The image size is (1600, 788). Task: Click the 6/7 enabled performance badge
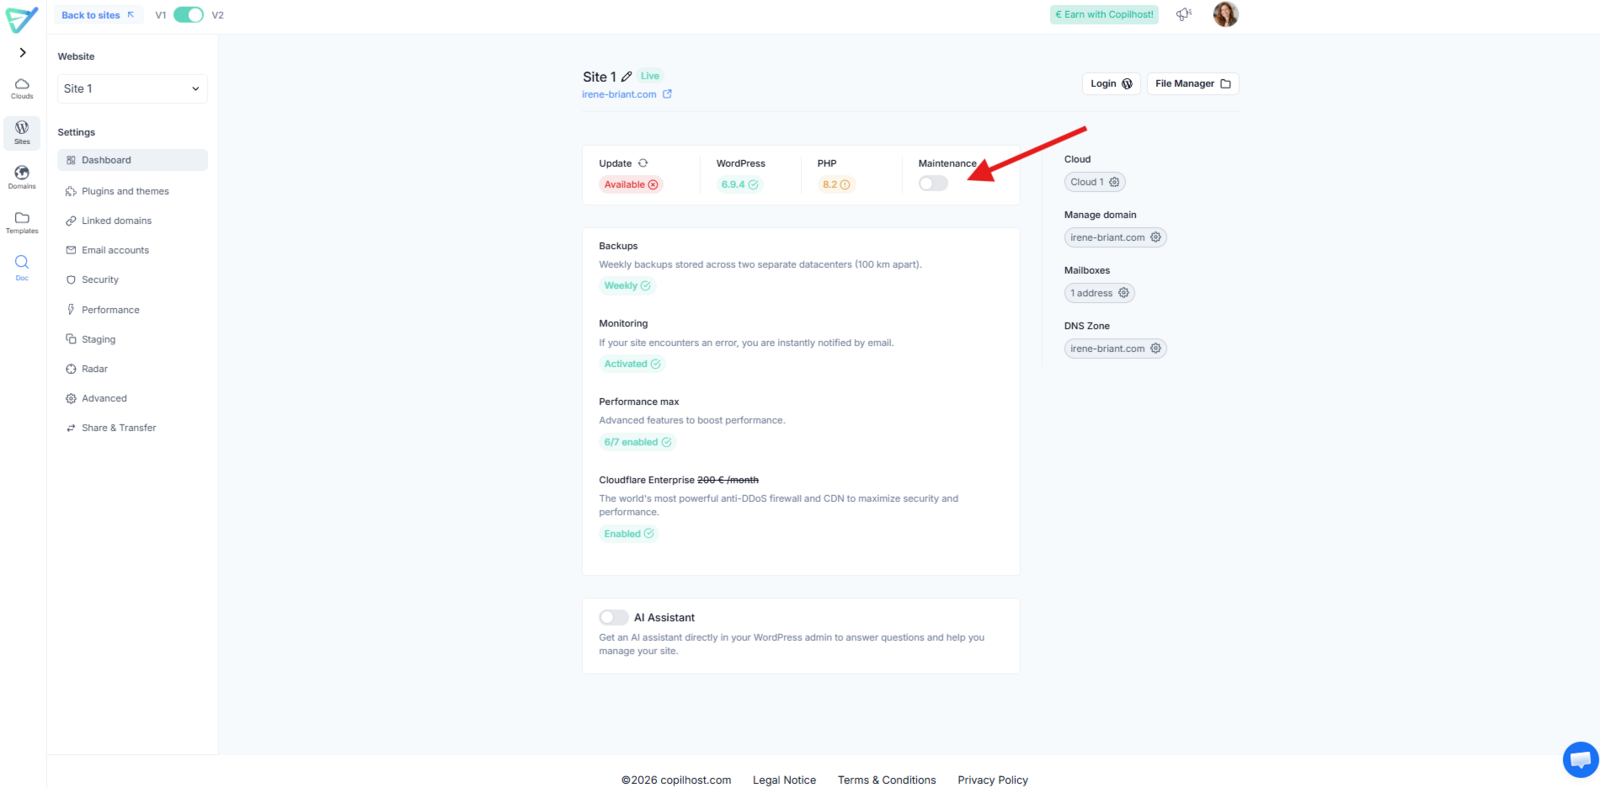[x=637, y=442]
